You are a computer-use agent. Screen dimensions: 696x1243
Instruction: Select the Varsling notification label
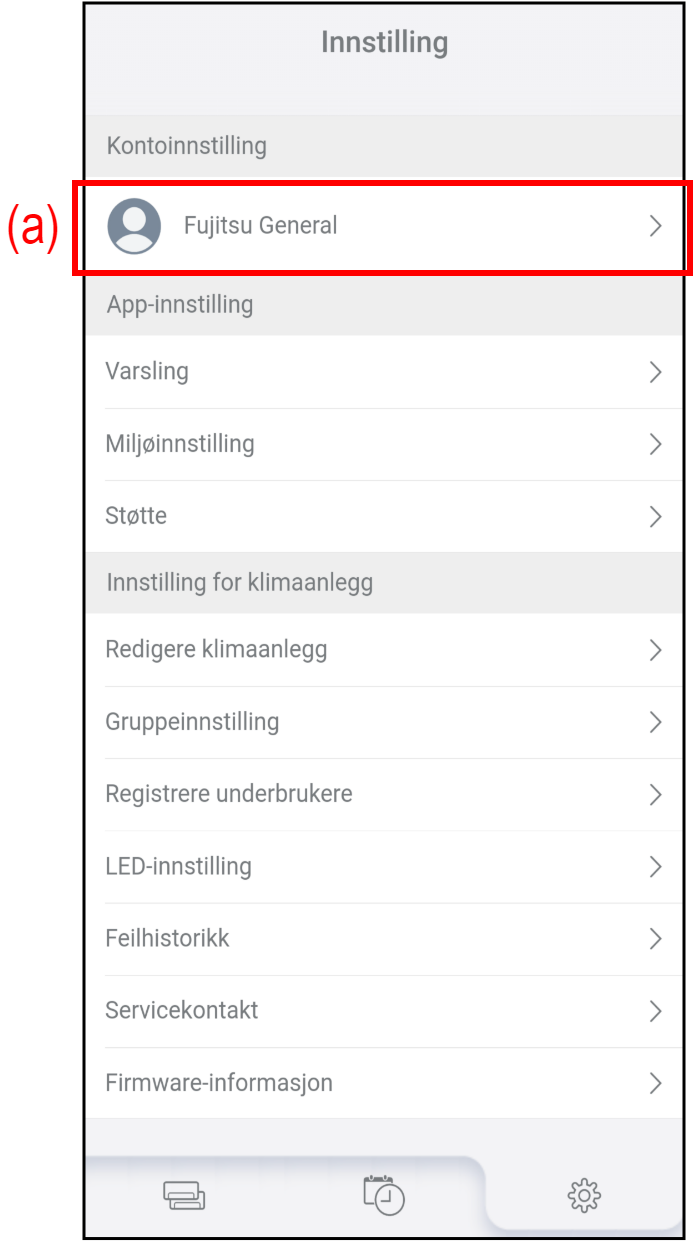point(147,372)
